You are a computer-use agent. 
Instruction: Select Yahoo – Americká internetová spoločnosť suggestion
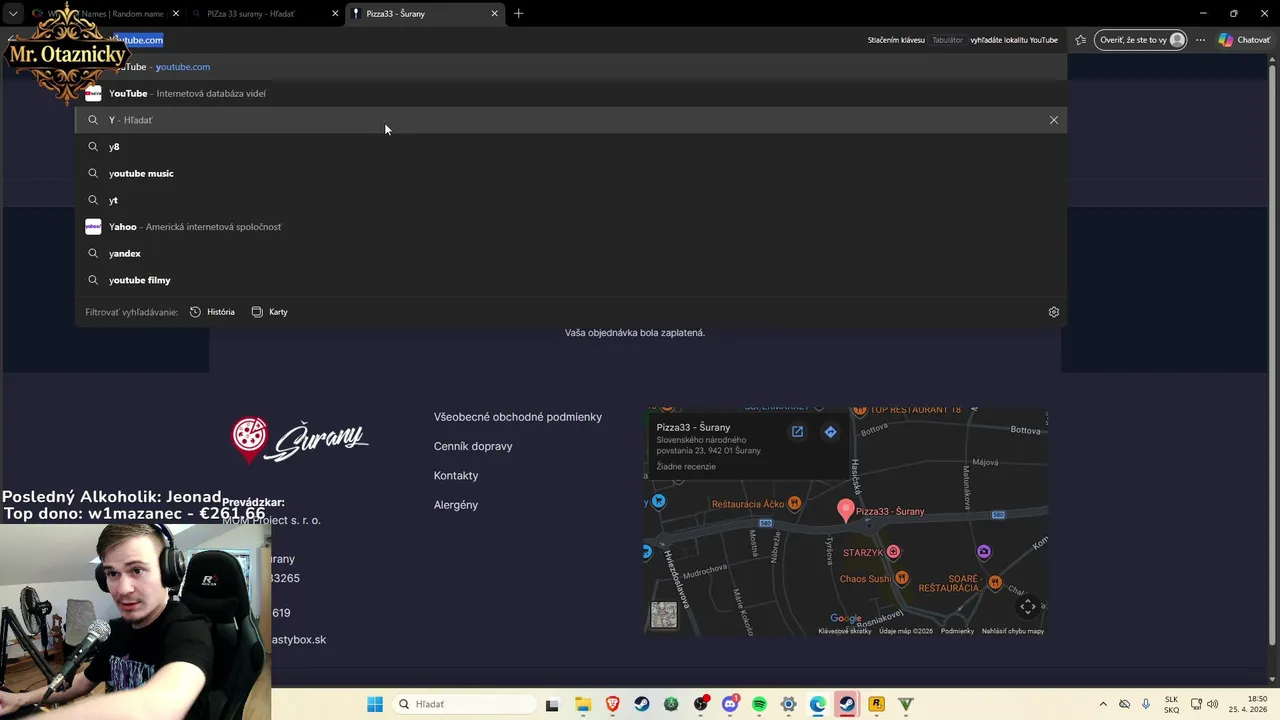pos(571,227)
